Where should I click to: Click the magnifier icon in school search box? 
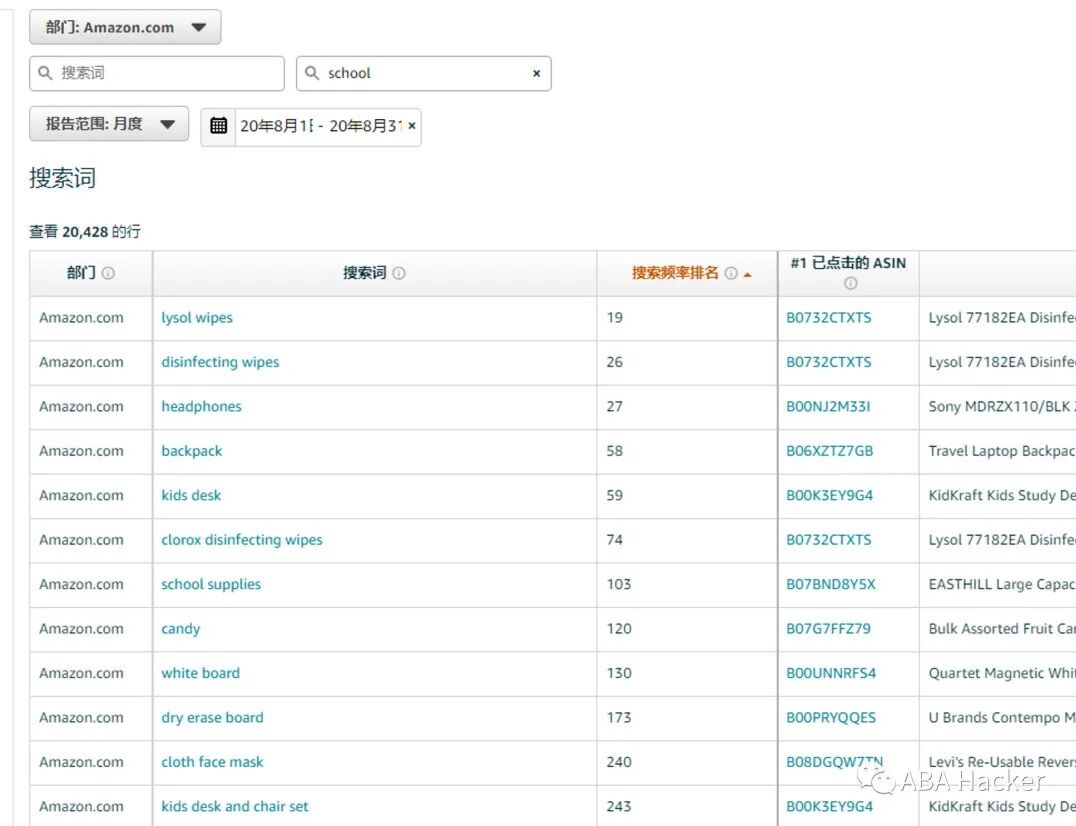(312, 73)
